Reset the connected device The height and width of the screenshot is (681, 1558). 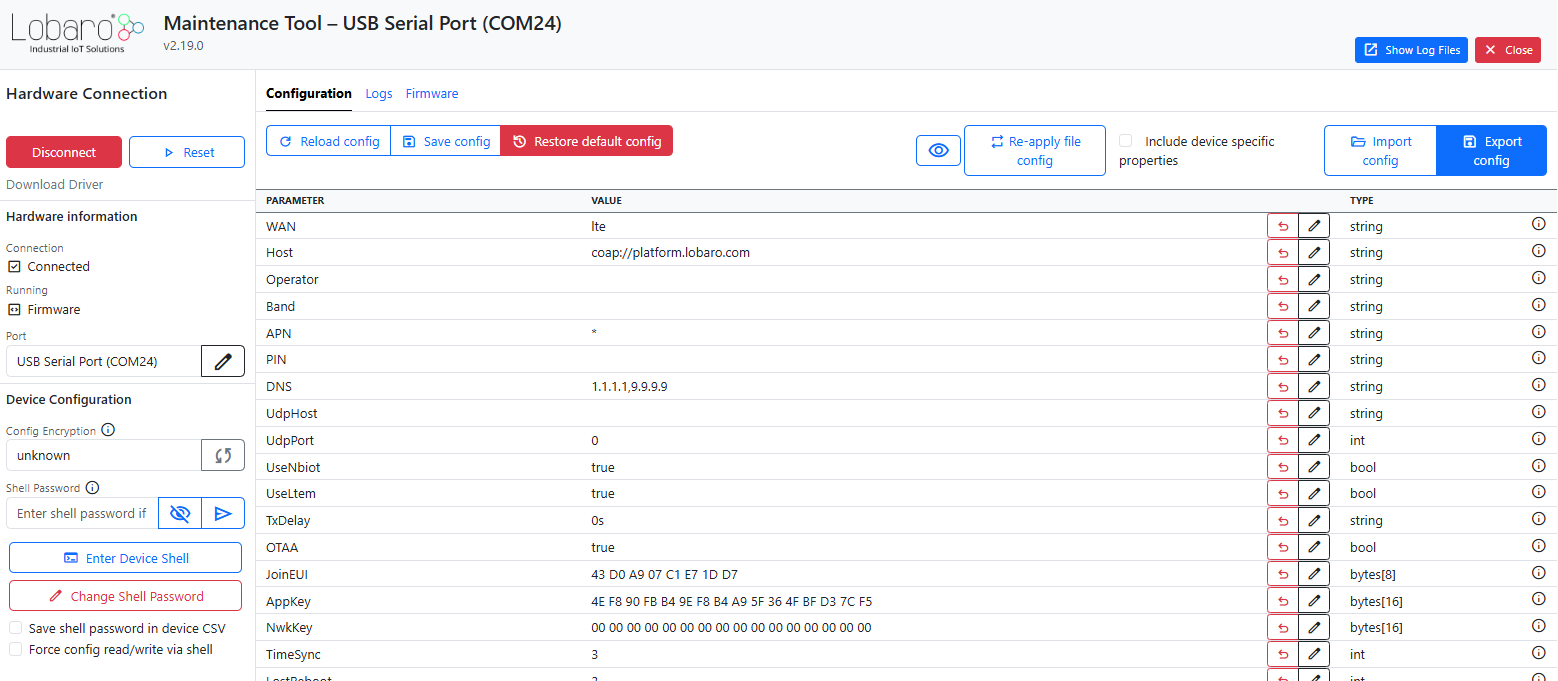(x=187, y=152)
